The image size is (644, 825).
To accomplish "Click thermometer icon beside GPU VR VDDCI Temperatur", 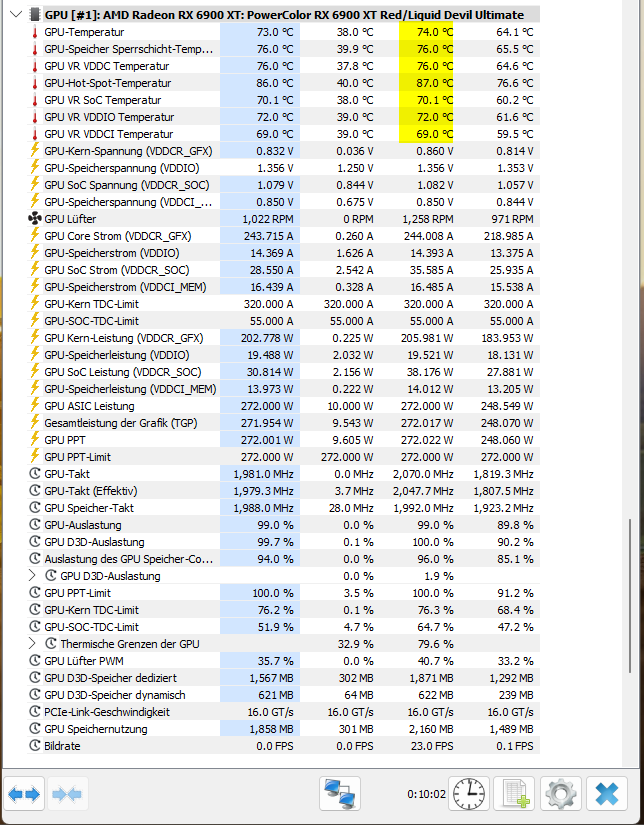I will coord(35,134).
